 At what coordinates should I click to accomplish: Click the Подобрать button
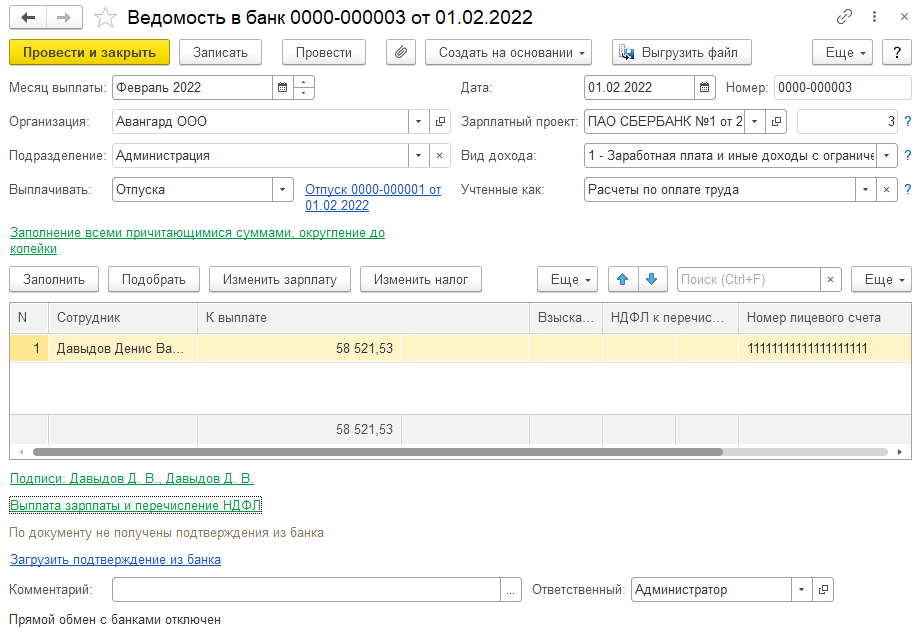(153, 279)
